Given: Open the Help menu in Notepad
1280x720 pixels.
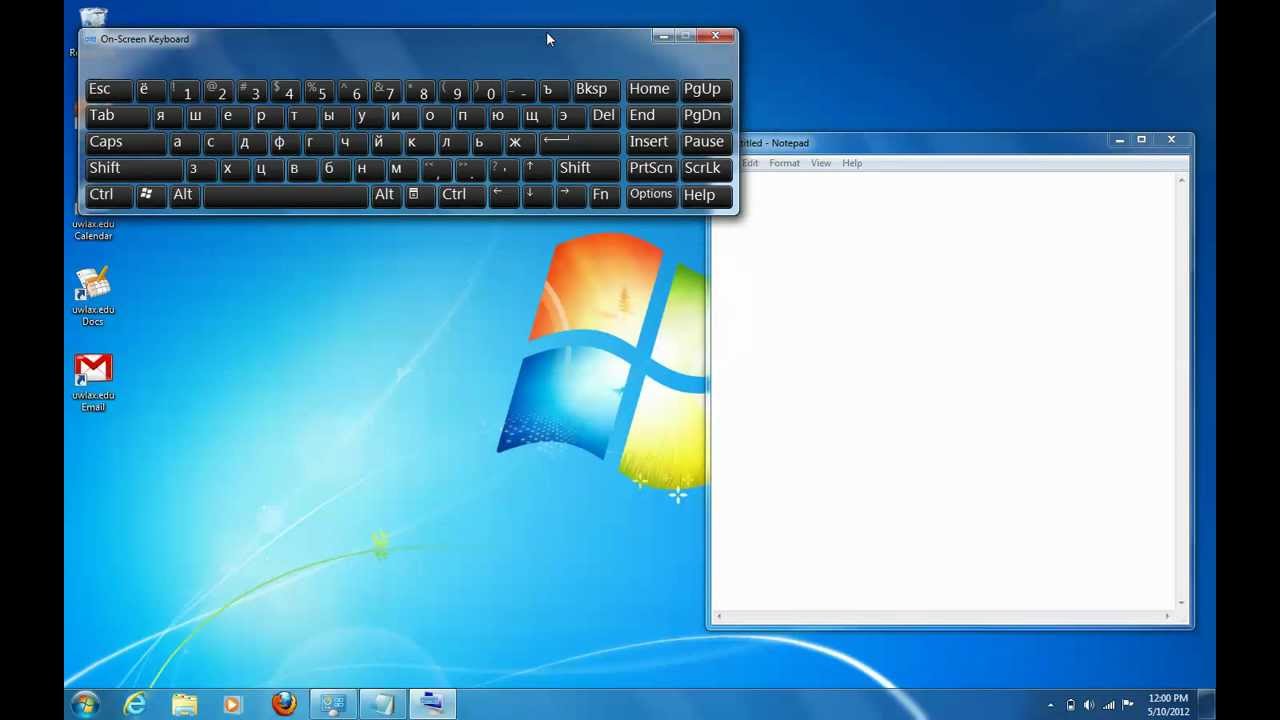Looking at the screenshot, I should [852, 163].
